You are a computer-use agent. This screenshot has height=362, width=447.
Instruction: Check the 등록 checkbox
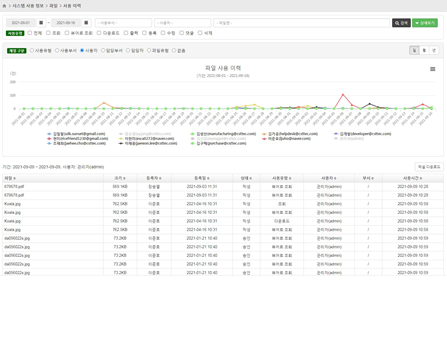point(144,33)
